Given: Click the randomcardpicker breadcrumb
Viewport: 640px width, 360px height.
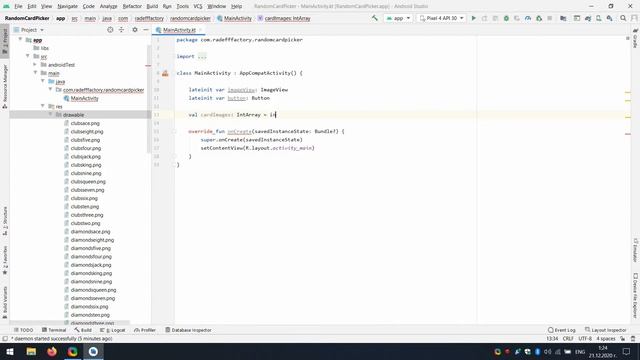Looking at the screenshot, I should click(190, 18).
